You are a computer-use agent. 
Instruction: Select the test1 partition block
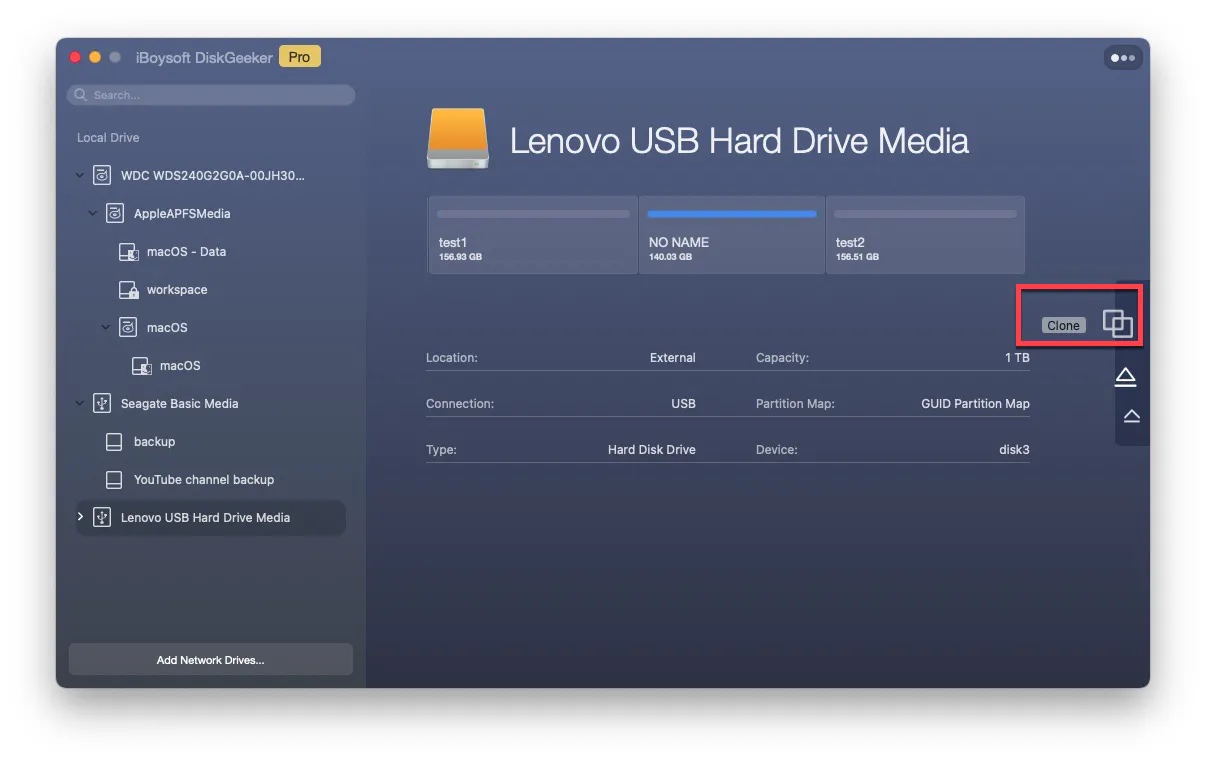point(532,236)
